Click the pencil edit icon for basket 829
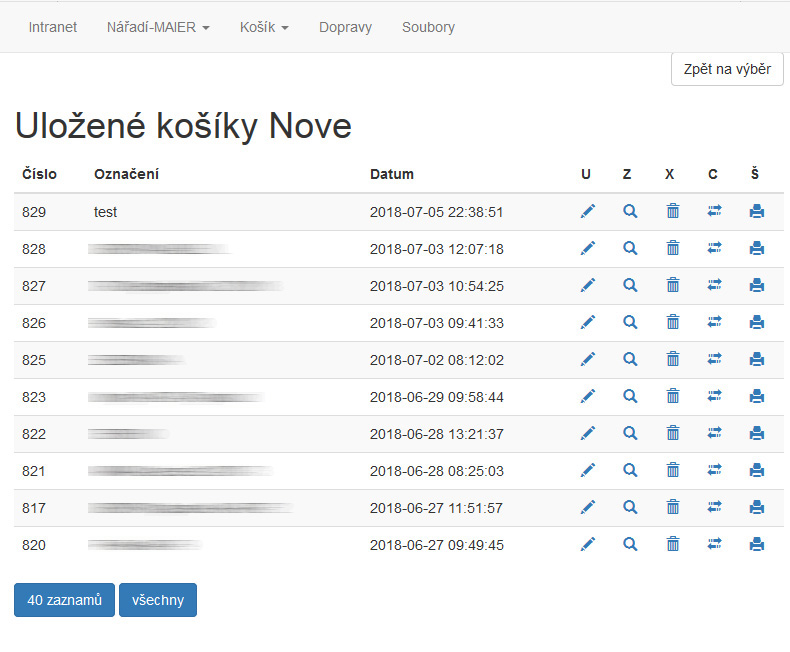Viewport: 790px width, 652px height. tap(587, 212)
